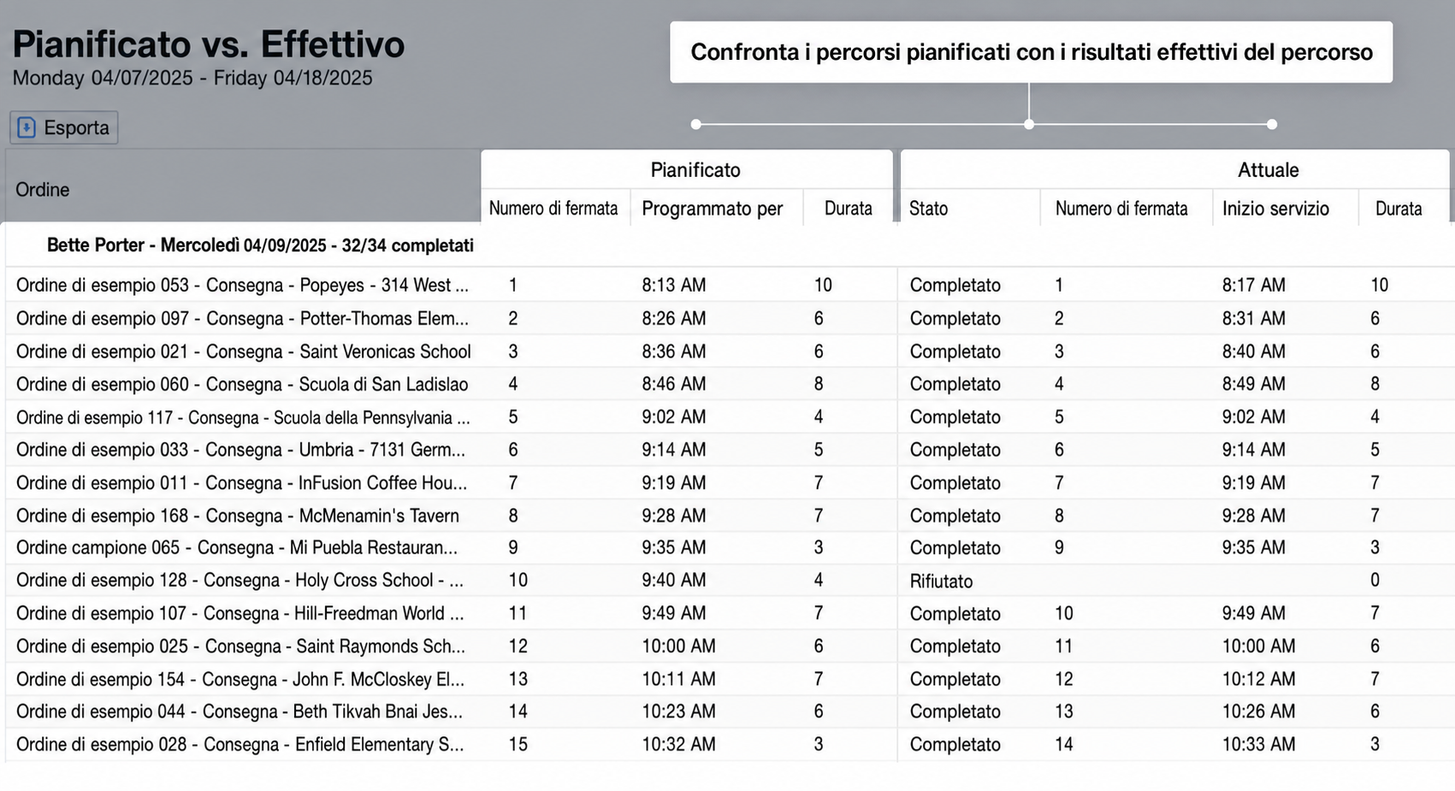Click the Rifiutato status cell
Viewport: 1455px width, 791px height.
tap(941, 581)
